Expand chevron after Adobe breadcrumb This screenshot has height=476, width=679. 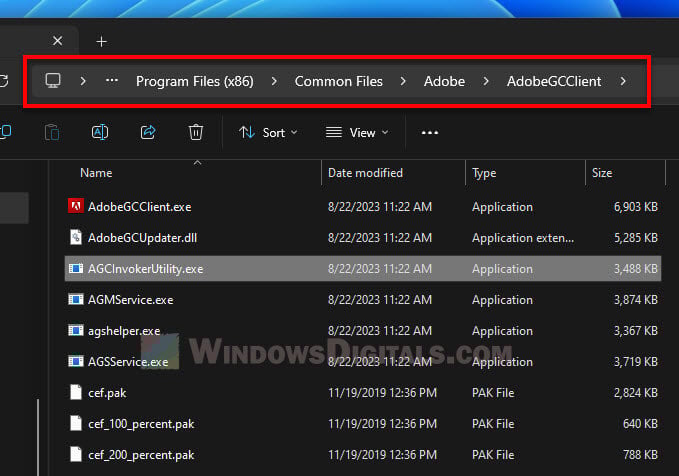pos(486,81)
